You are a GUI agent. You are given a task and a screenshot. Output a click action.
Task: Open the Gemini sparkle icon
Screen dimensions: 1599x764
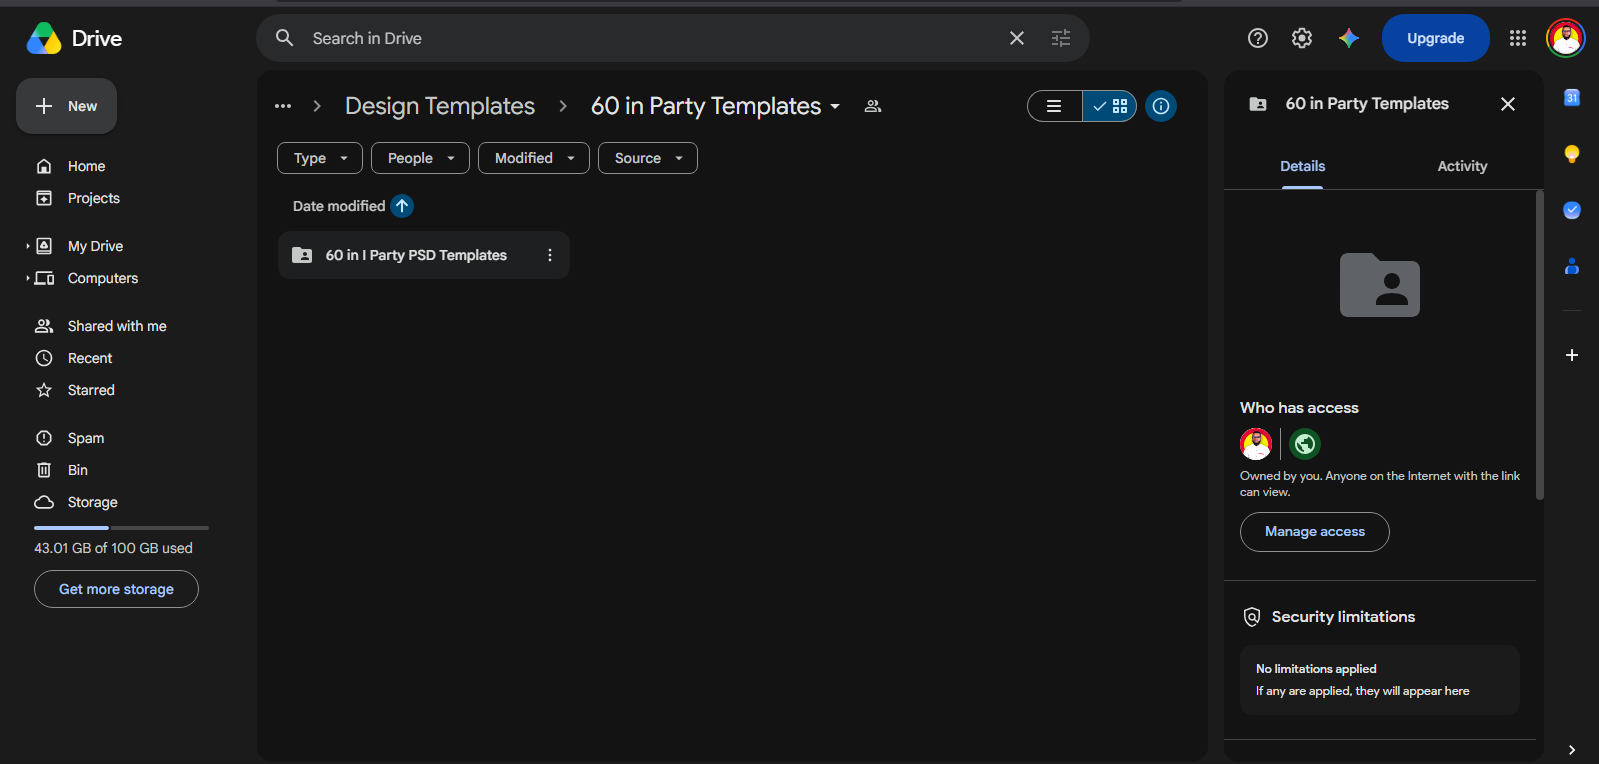tap(1349, 38)
